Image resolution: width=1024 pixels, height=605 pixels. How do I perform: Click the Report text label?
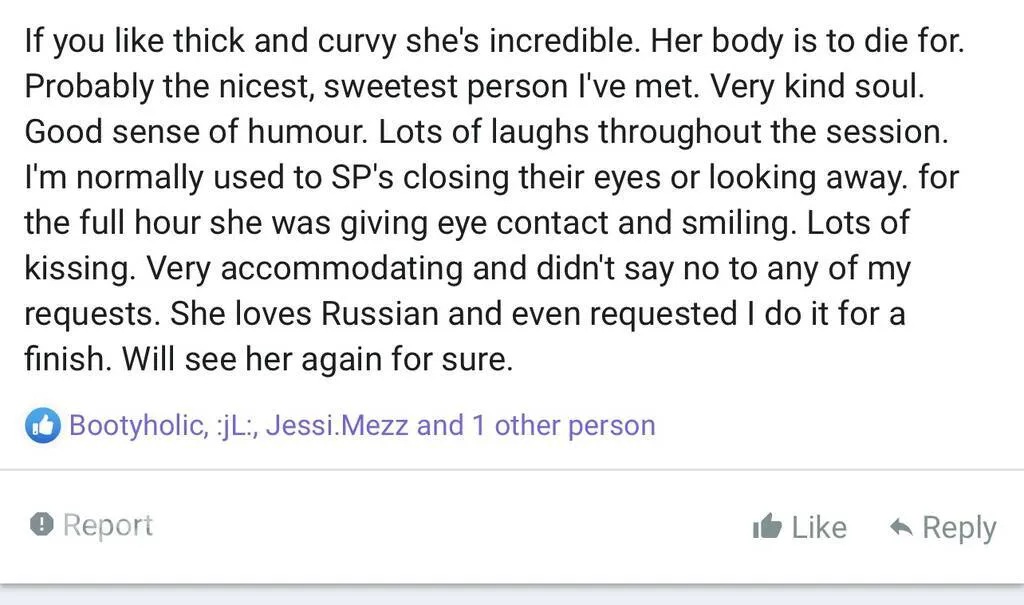coord(108,525)
